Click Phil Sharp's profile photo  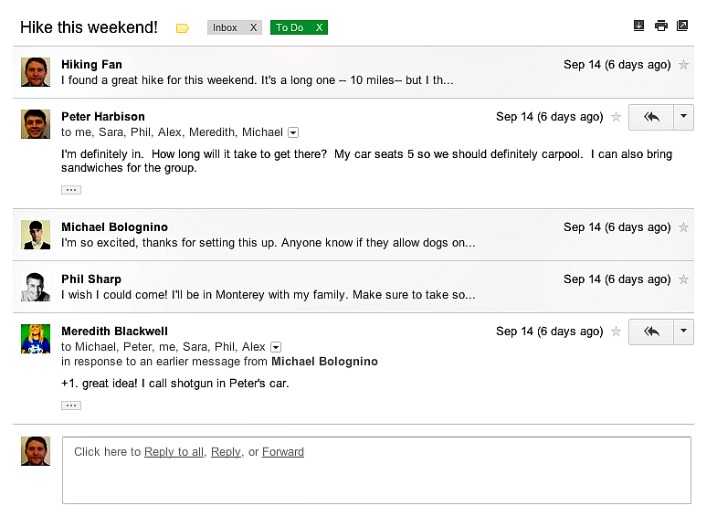[36, 287]
